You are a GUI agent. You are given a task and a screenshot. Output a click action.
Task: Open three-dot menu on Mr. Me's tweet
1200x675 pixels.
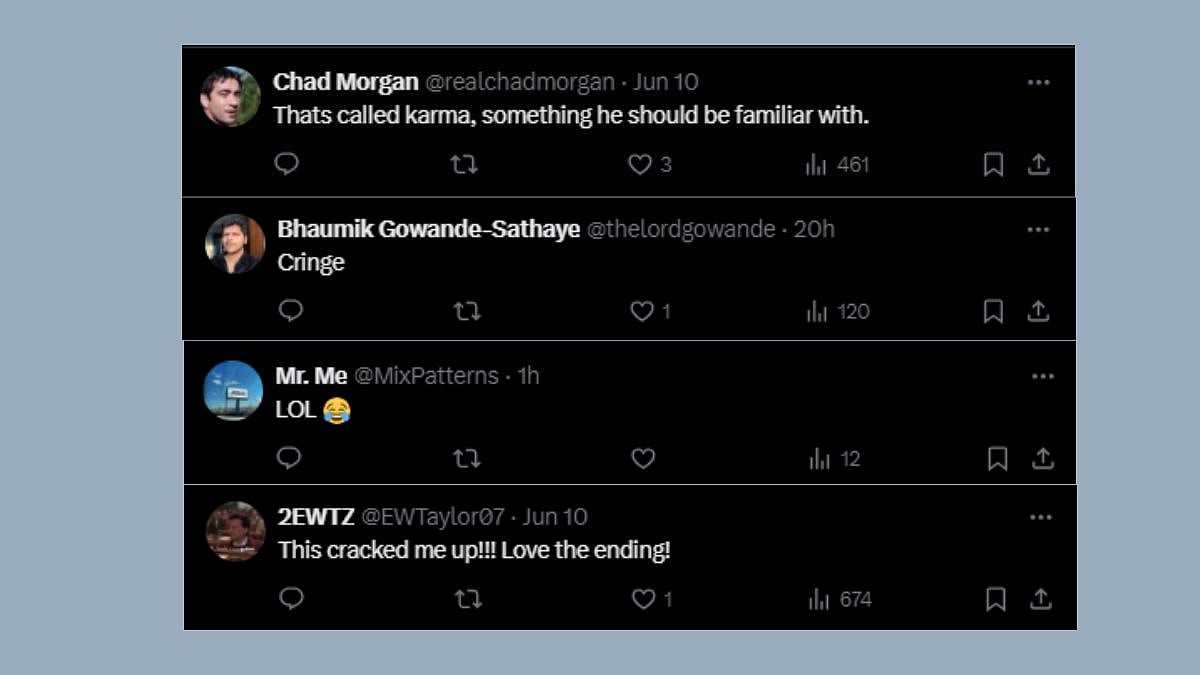[x=1043, y=376]
